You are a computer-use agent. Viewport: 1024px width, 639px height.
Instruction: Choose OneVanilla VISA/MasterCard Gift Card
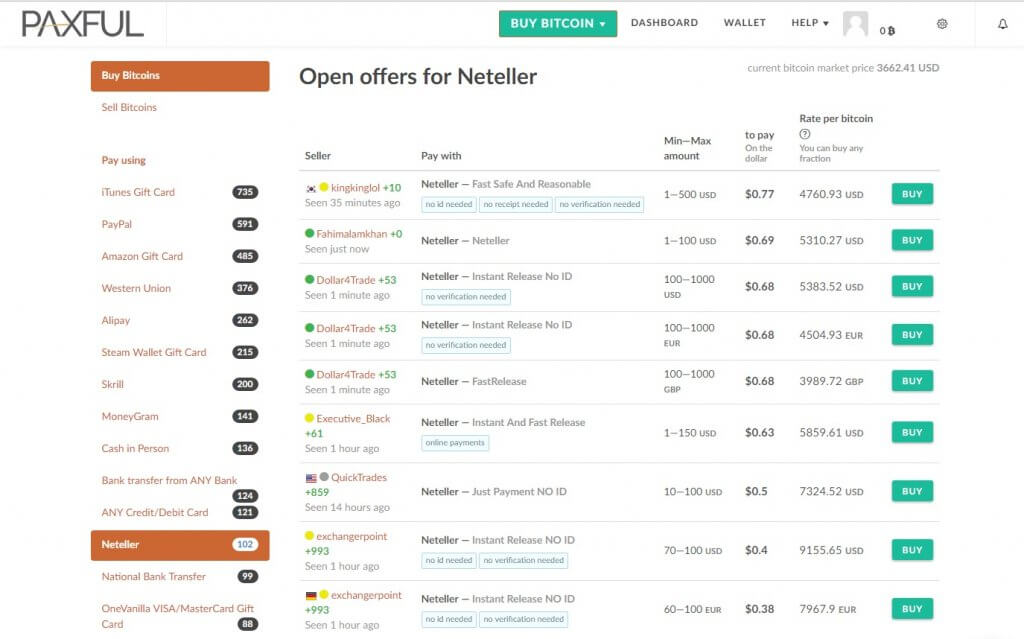click(178, 616)
